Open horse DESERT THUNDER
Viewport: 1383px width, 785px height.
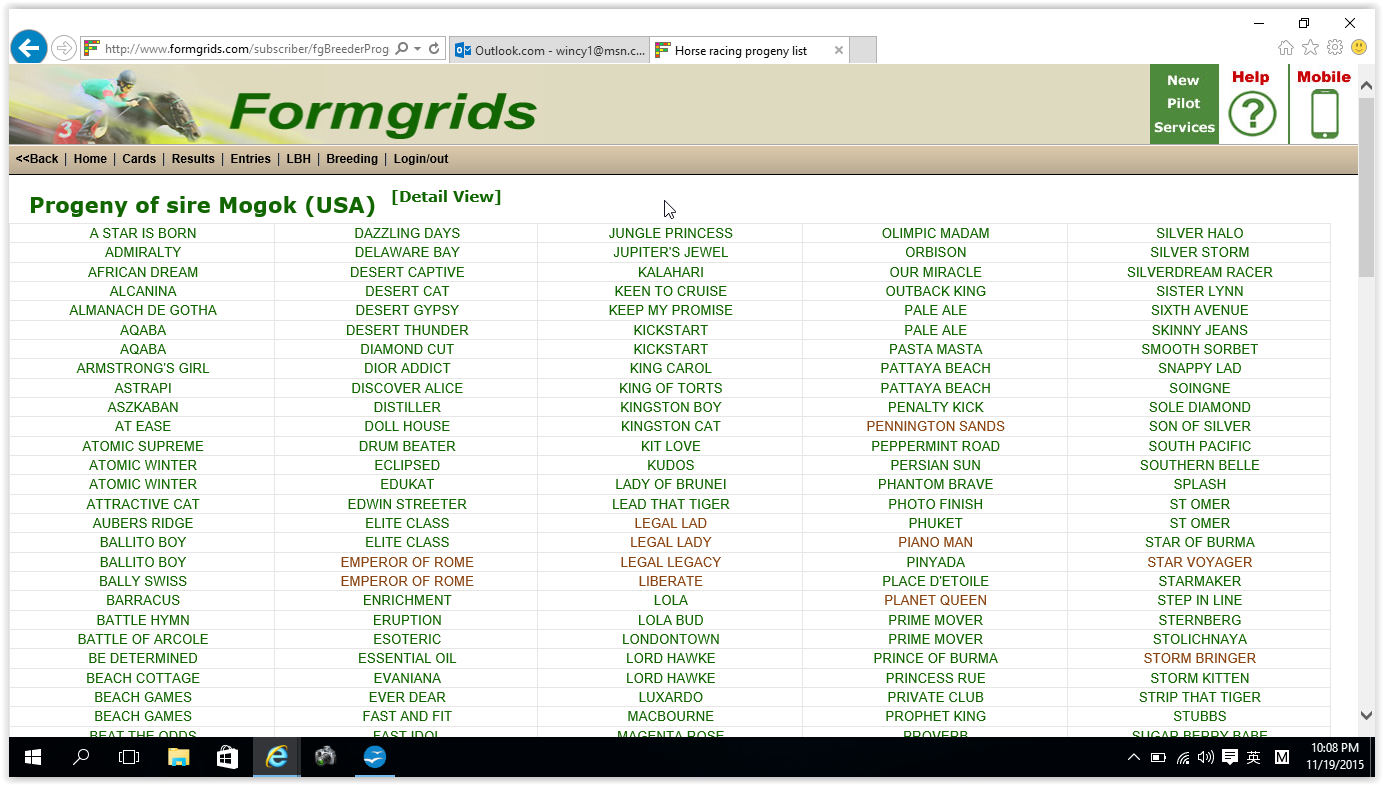click(x=407, y=330)
